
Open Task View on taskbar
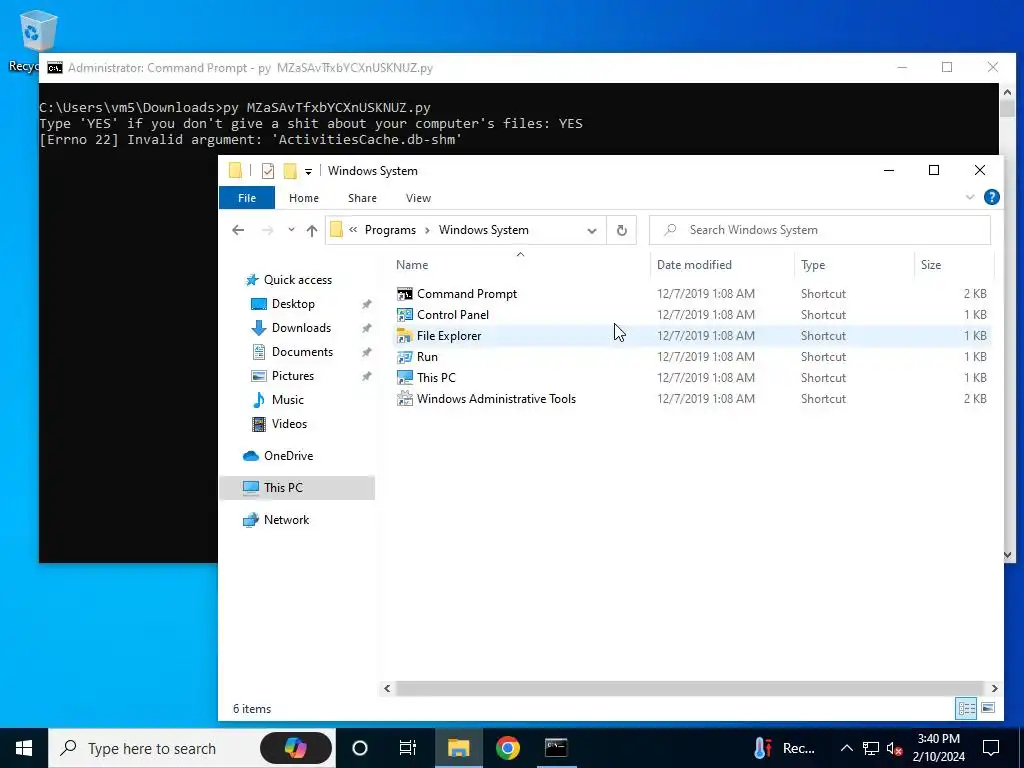click(408, 748)
